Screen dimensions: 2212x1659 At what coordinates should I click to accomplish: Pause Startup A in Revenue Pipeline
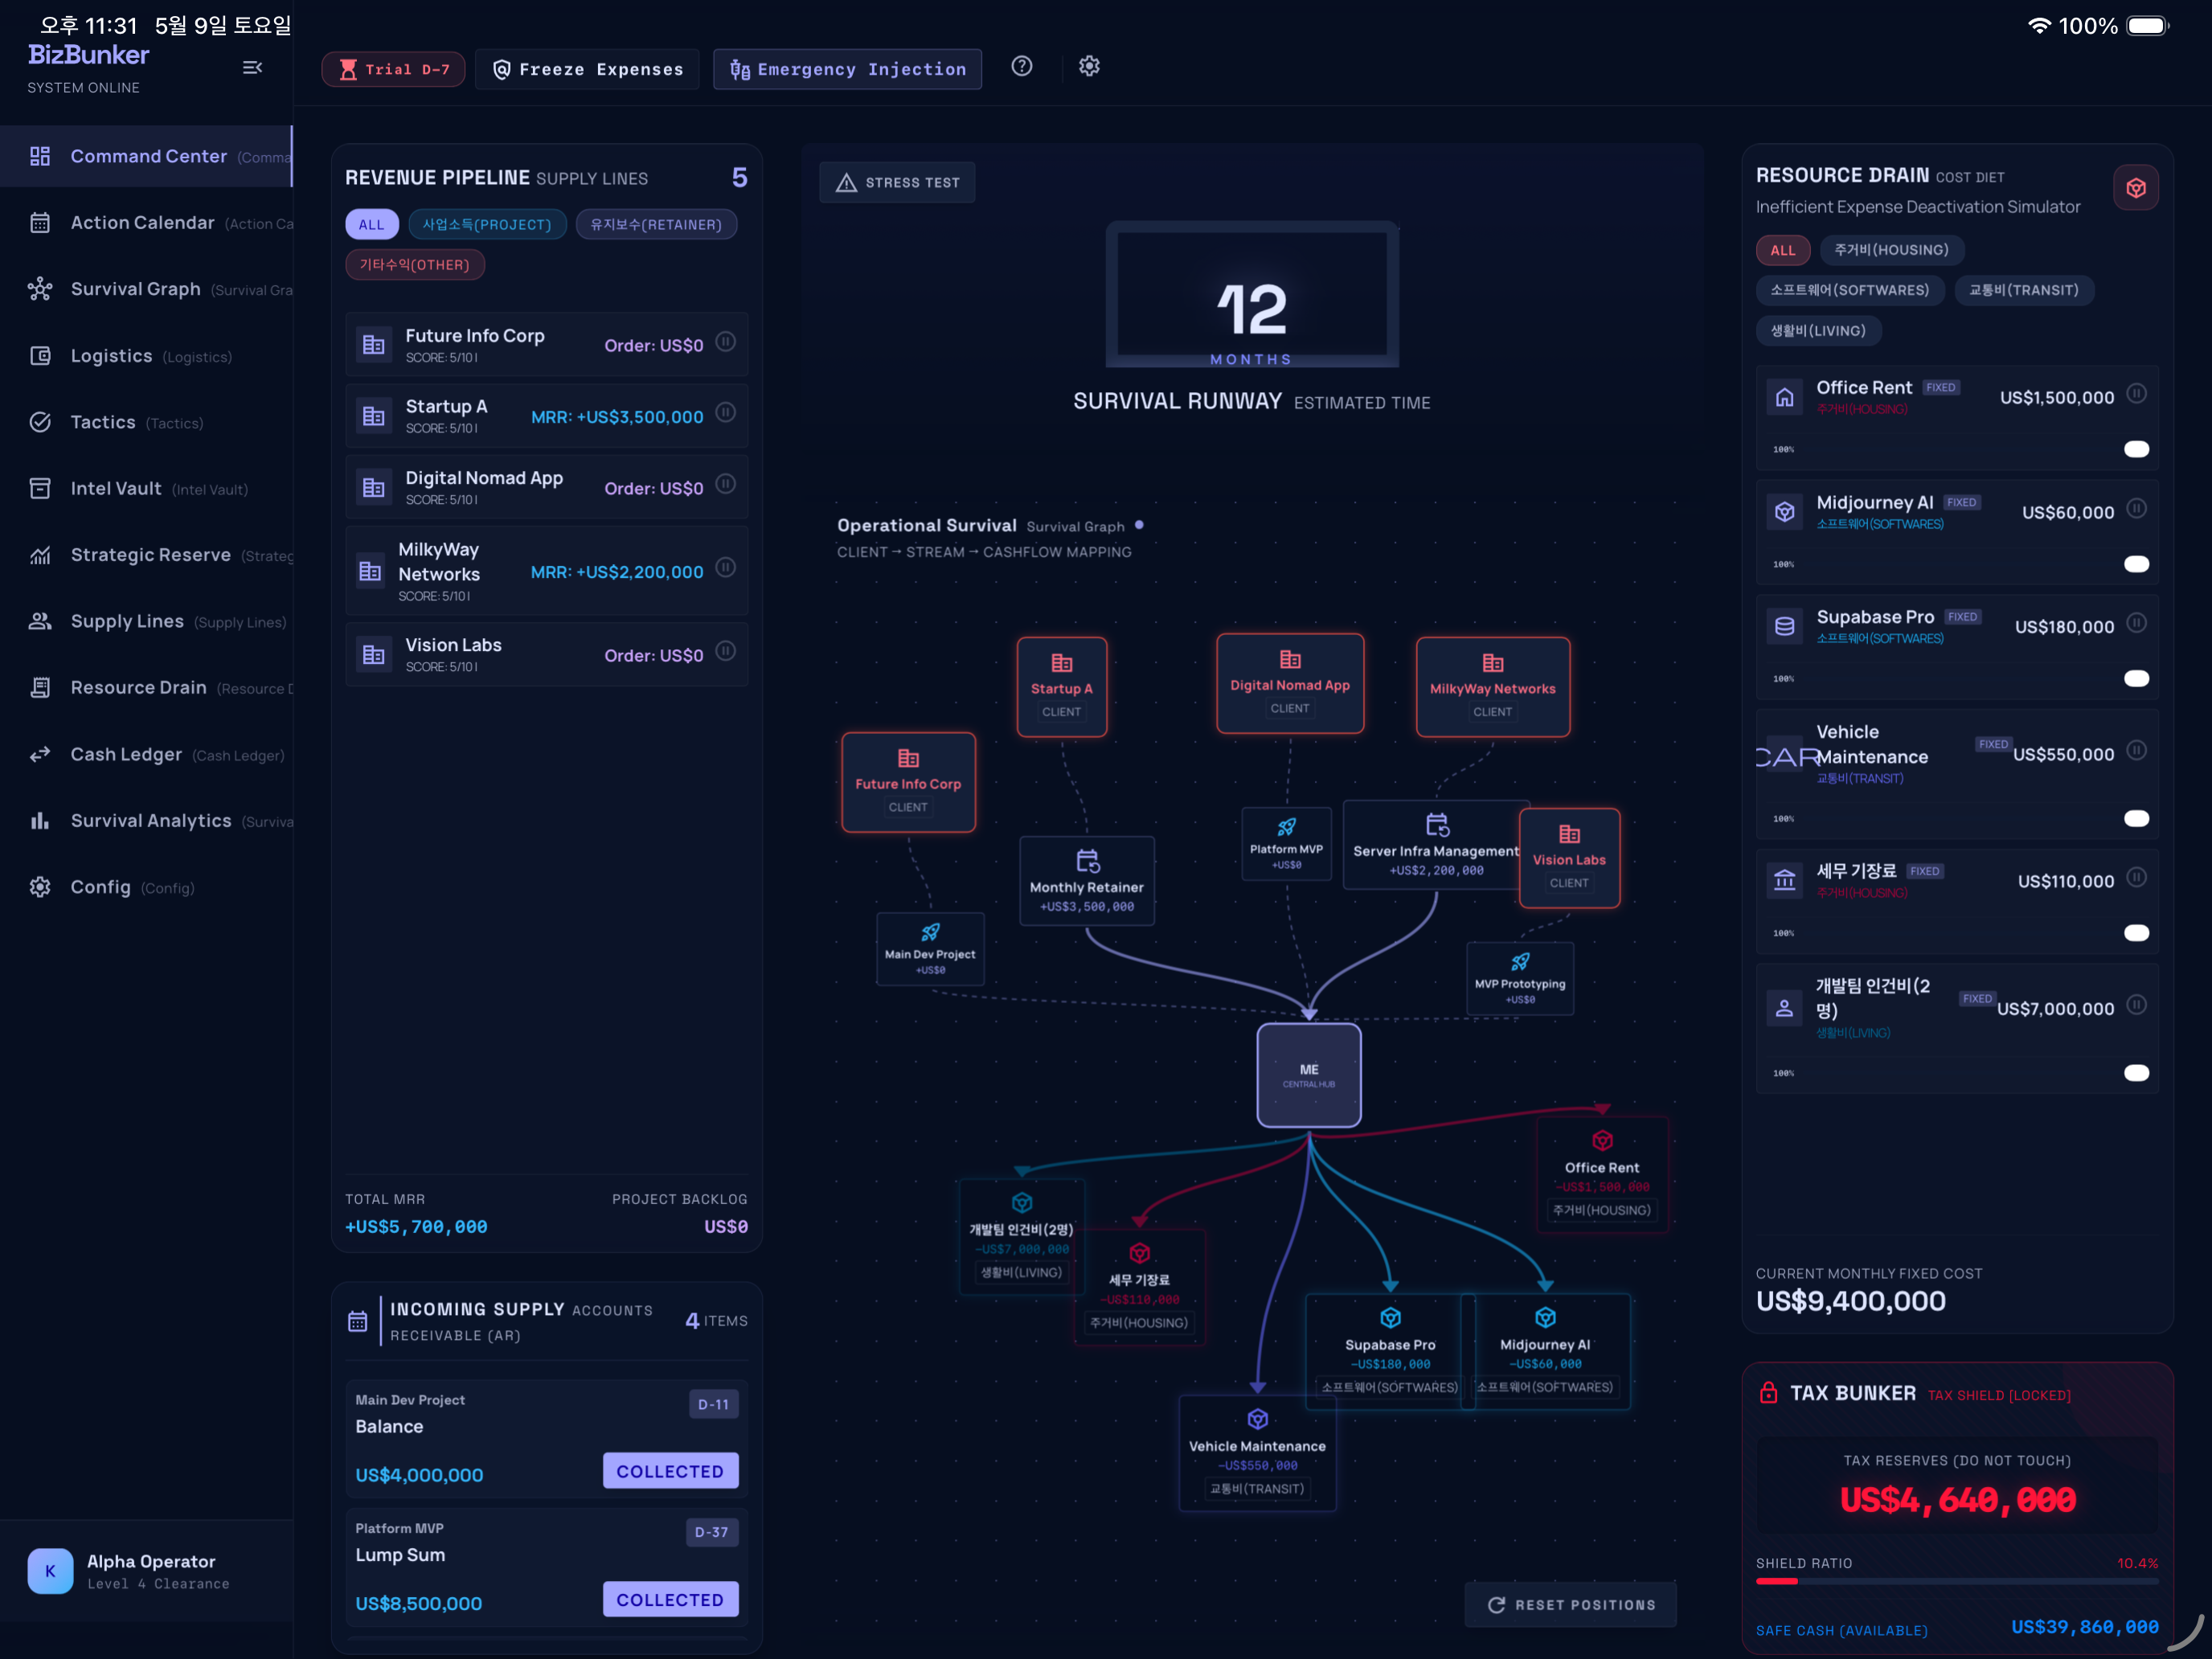(726, 412)
